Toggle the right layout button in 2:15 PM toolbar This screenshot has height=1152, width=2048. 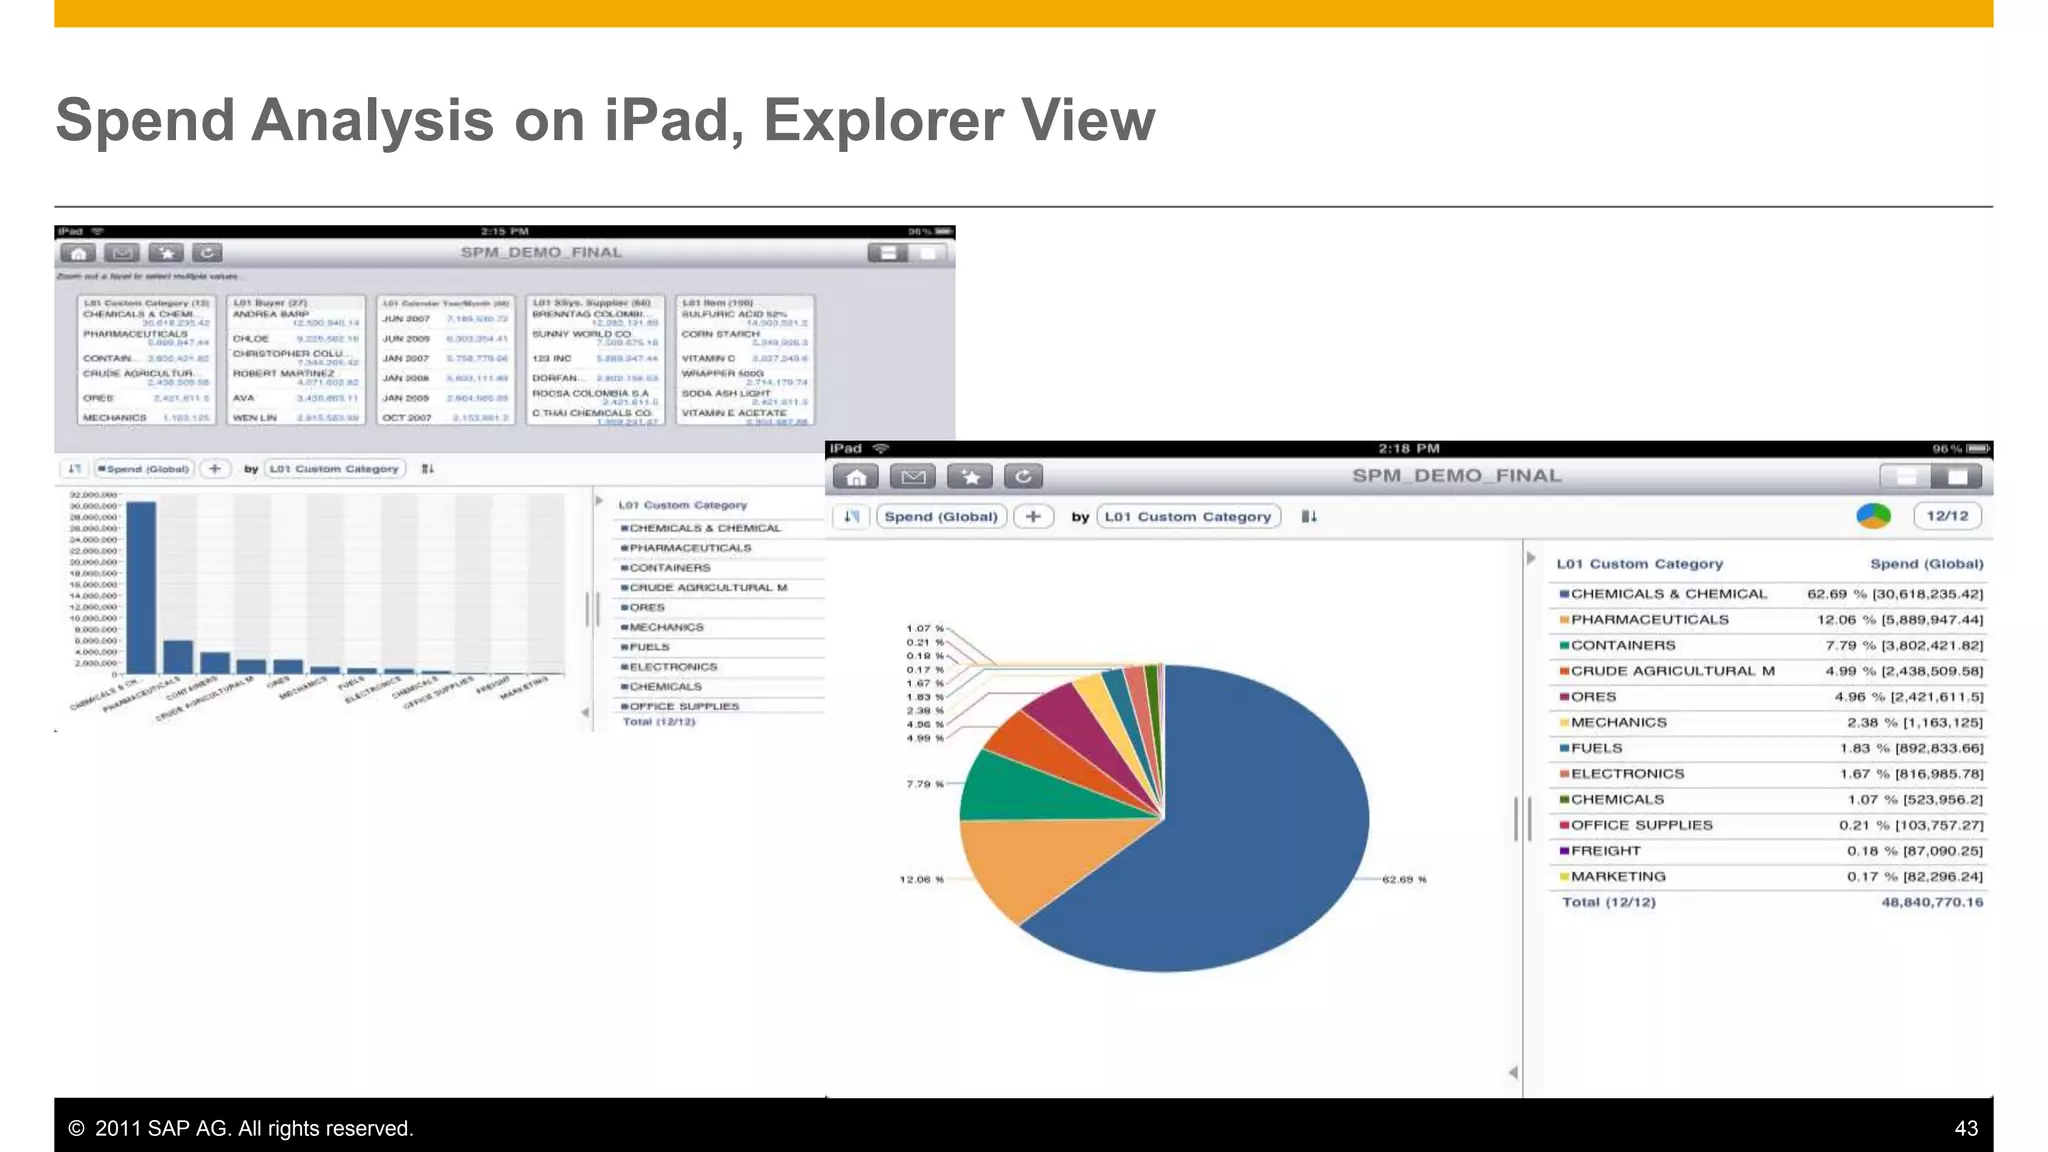(x=928, y=253)
